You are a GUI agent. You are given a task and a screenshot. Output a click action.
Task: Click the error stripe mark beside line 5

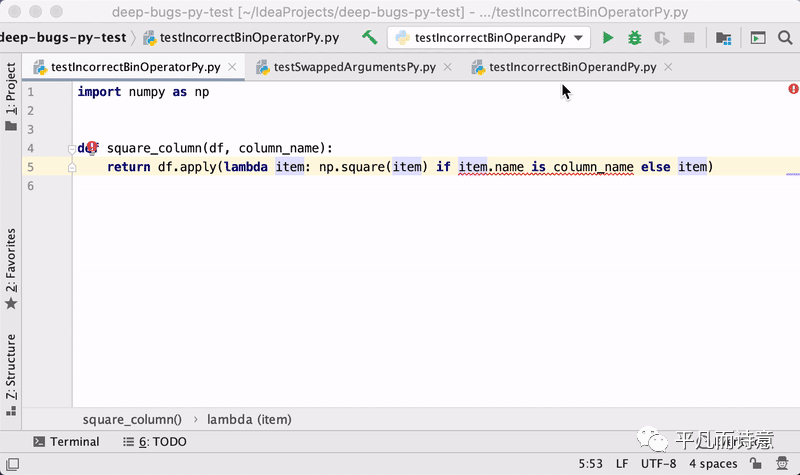pyautogui.click(x=793, y=174)
